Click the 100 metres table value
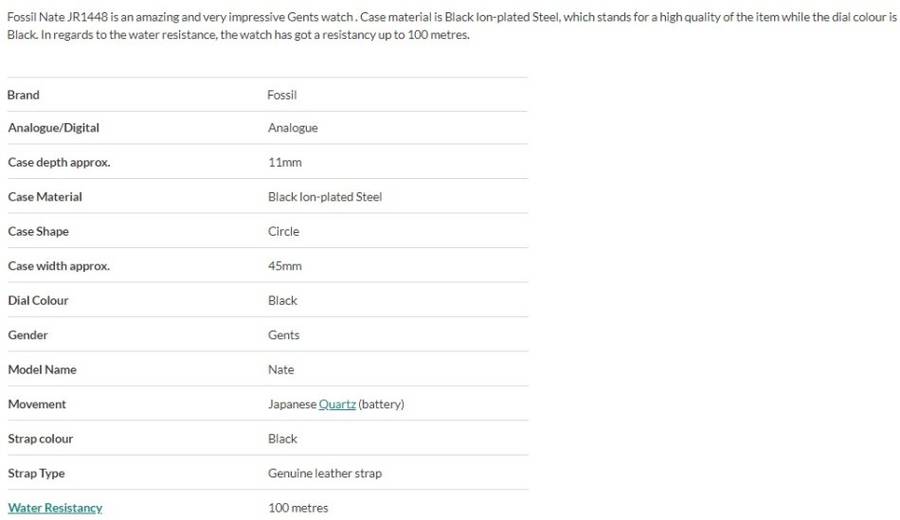Viewport: 900px width, 520px height. pyautogui.click(x=298, y=508)
